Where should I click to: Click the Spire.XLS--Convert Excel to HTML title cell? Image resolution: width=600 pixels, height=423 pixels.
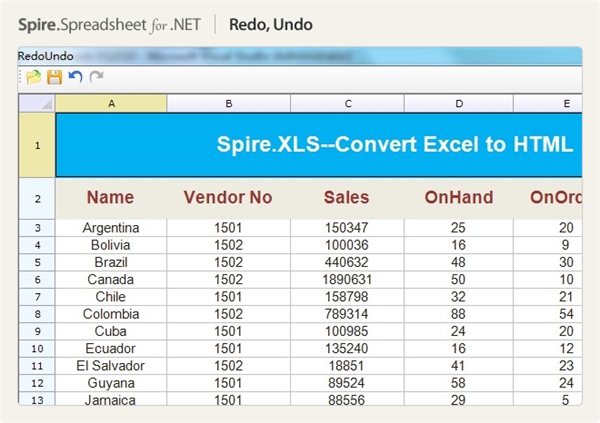tap(319, 145)
